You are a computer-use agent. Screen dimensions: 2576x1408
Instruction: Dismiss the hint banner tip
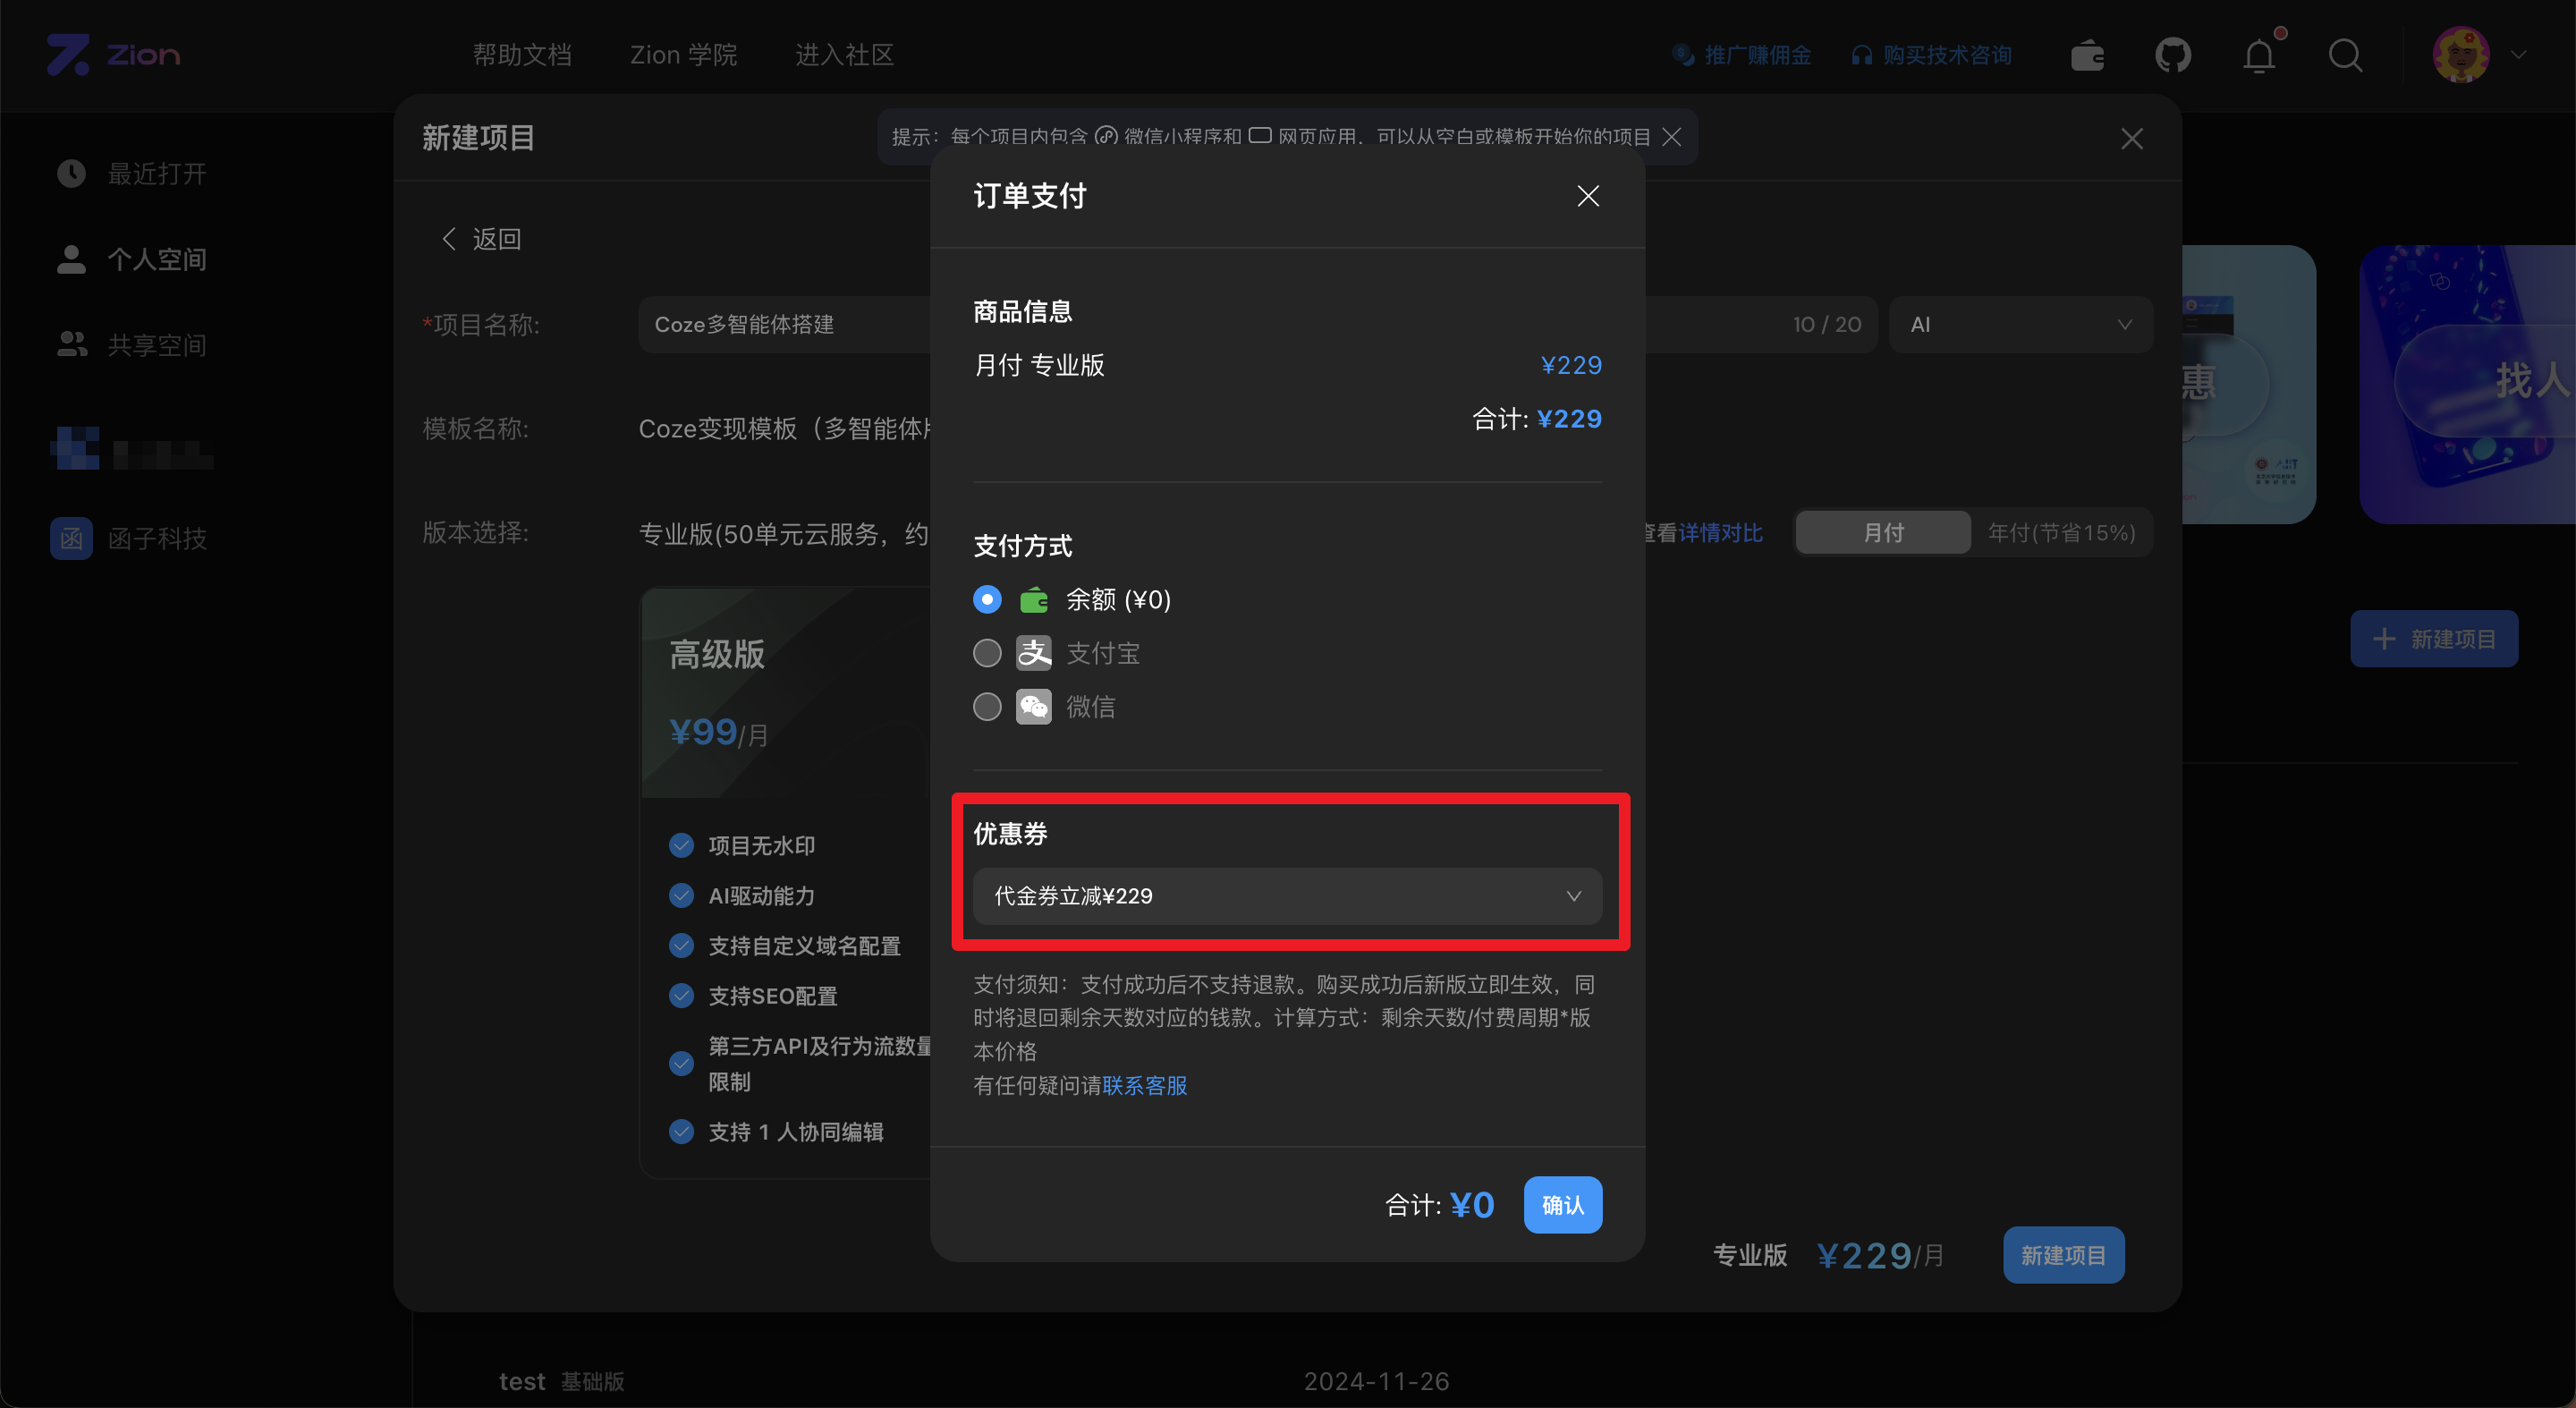tap(1672, 137)
